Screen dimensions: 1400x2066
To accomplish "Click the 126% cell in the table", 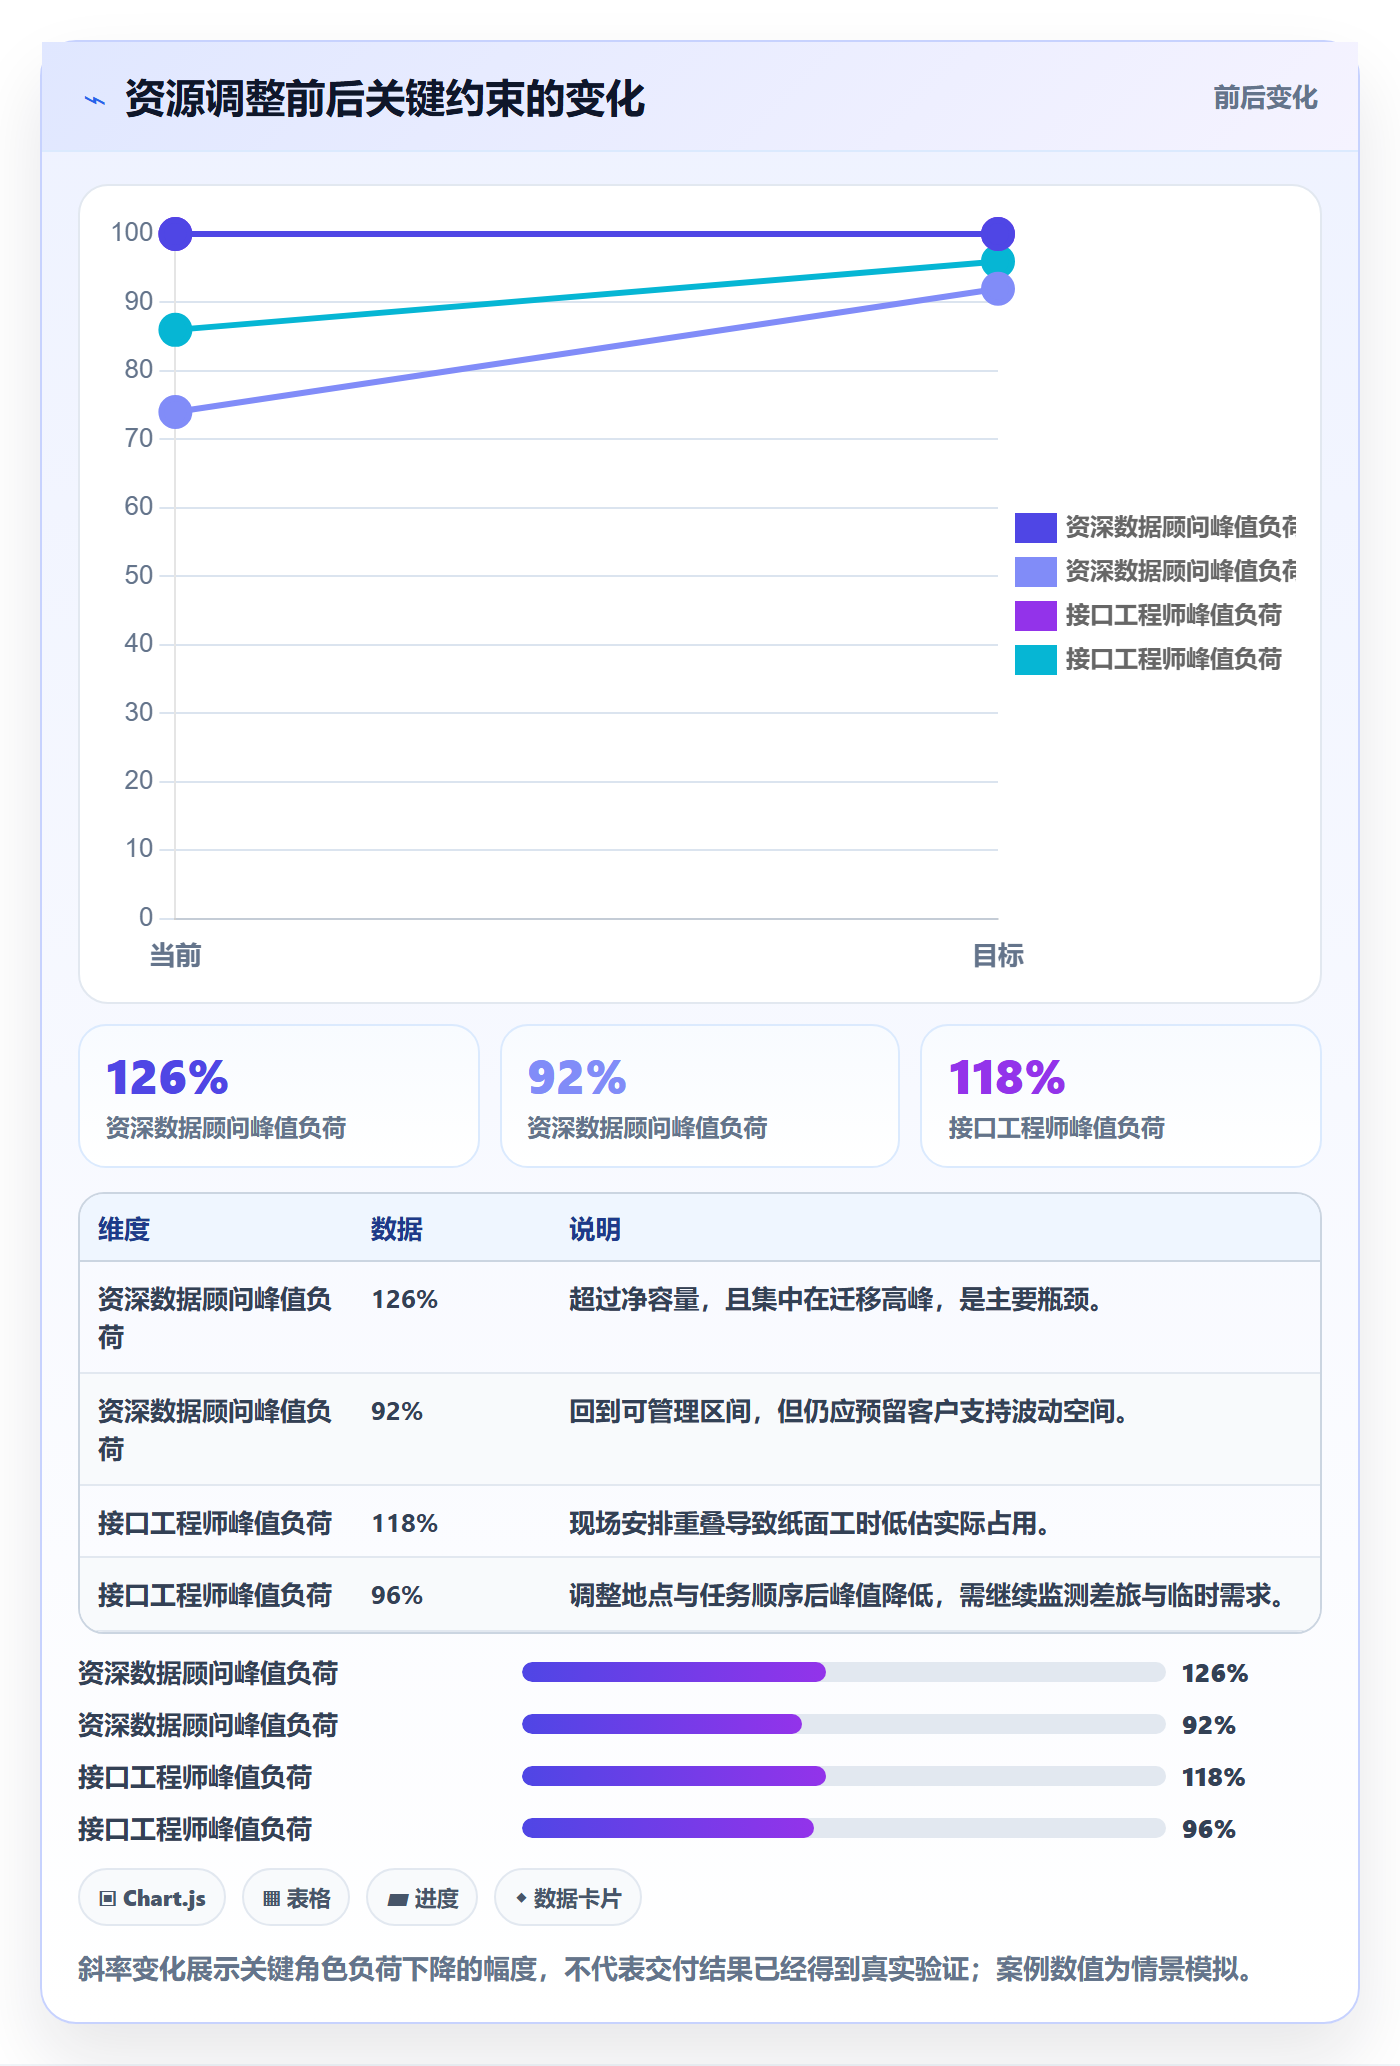I will (405, 1299).
